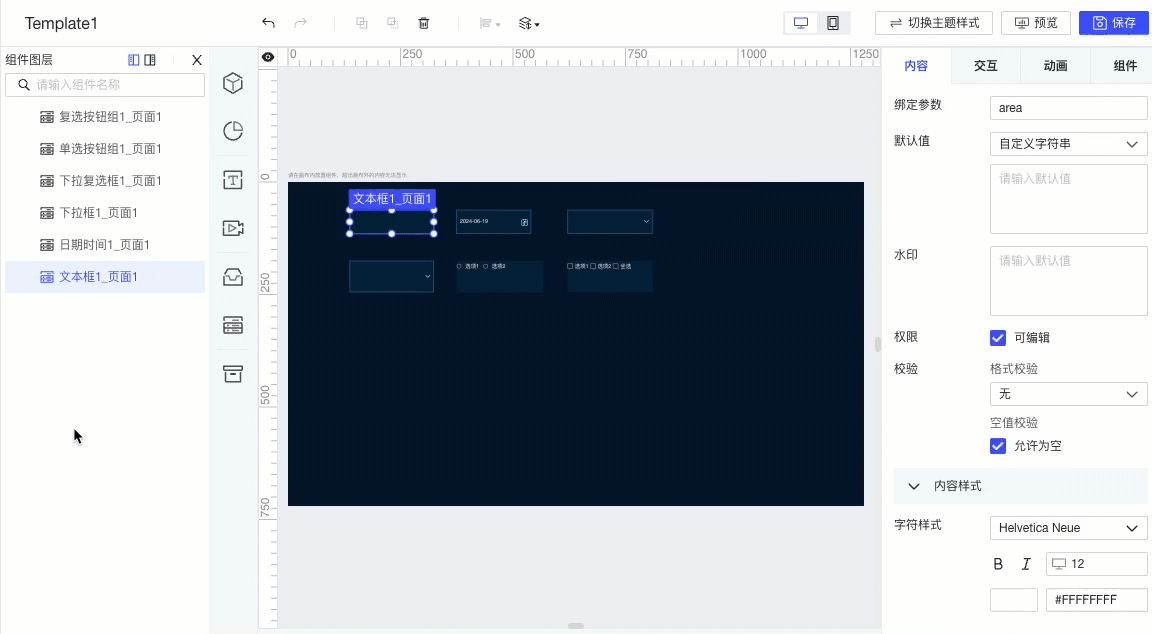Close the 组件图层 panel
Image resolution: width=1152 pixels, height=634 pixels.
[x=196, y=60]
